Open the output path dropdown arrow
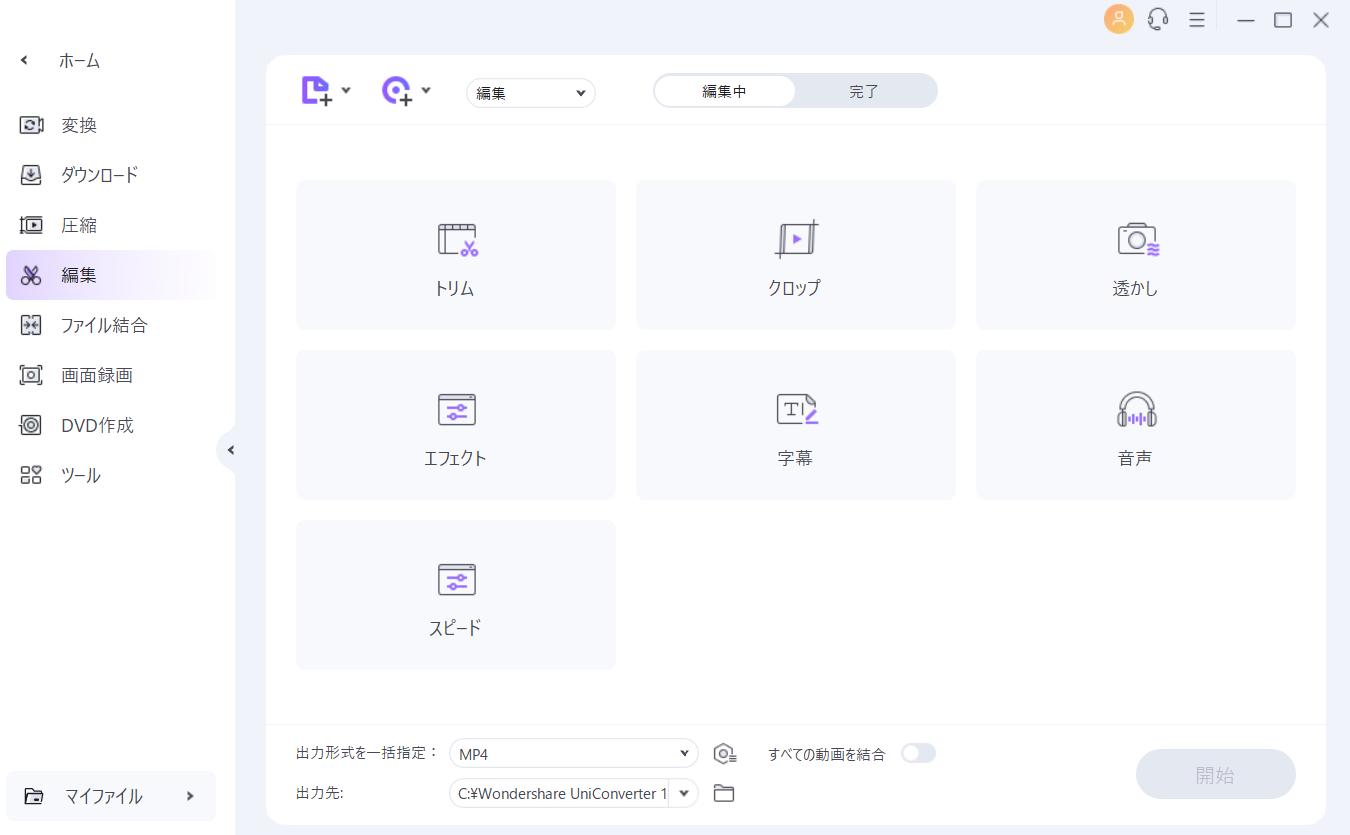1350x835 pixels. 684,793
